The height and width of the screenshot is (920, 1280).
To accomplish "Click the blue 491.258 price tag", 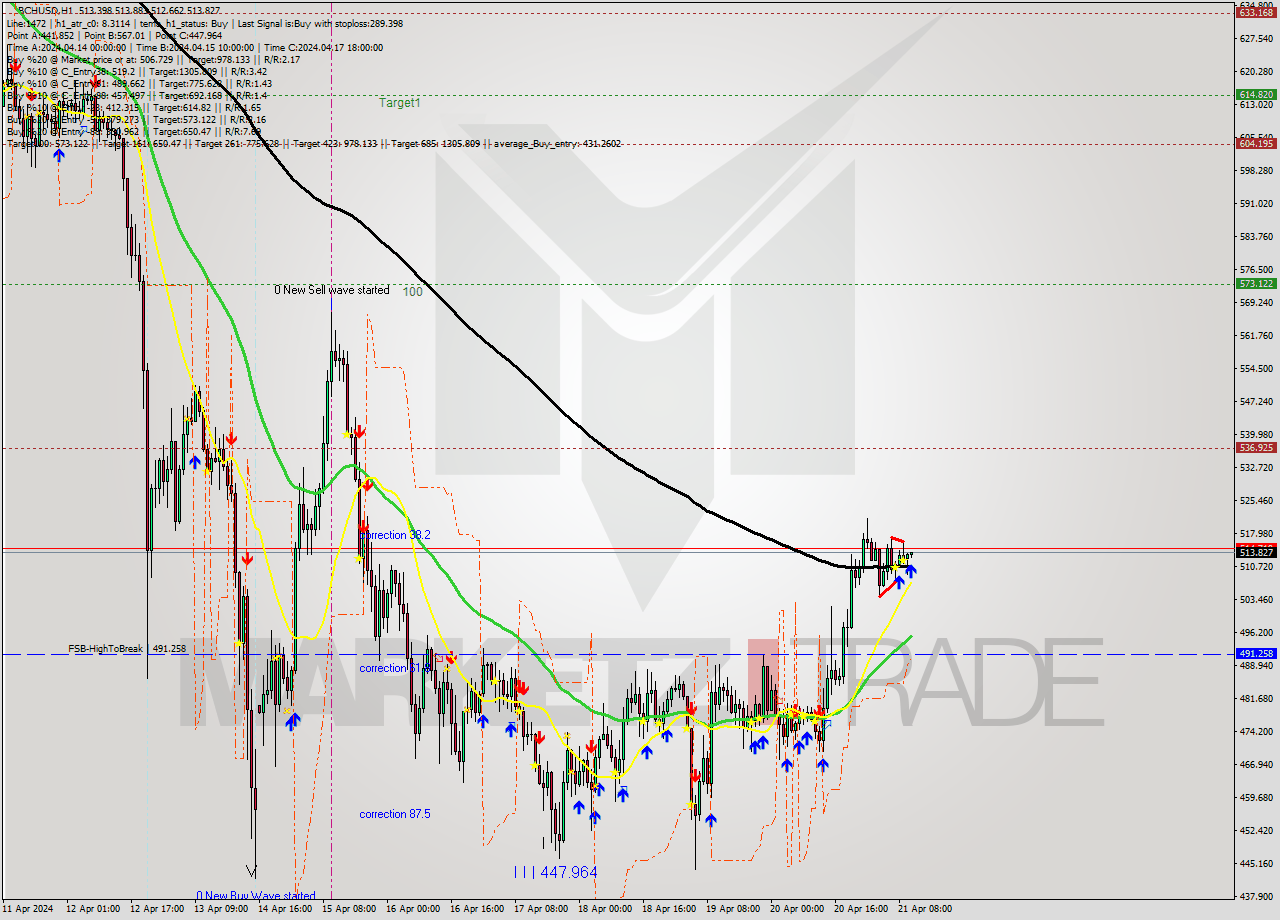I will pyautogui.click(x=1255, y=653).
